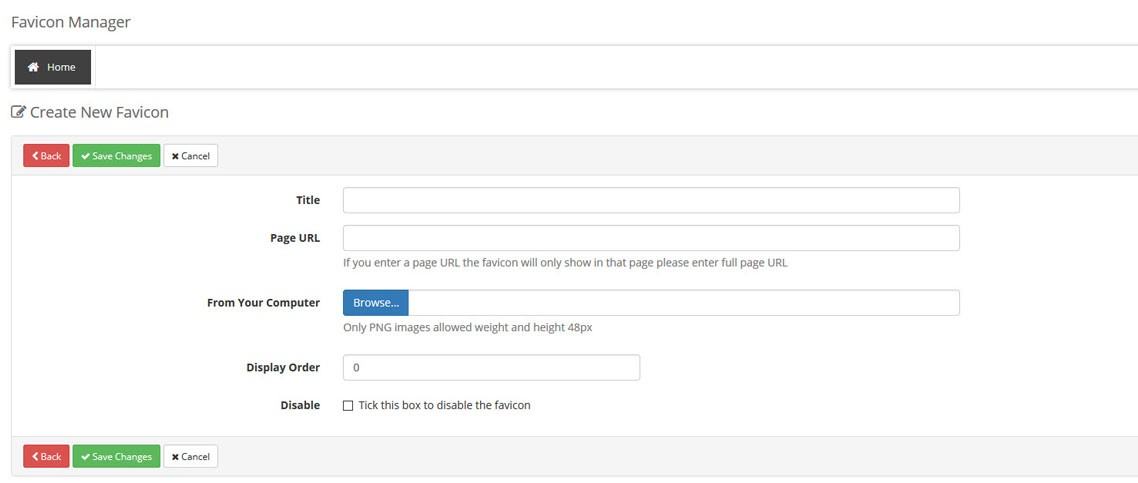Click the 'From Your Computer' field label
This screenshot has height=483, width=1138.
(x=263, y=303)
